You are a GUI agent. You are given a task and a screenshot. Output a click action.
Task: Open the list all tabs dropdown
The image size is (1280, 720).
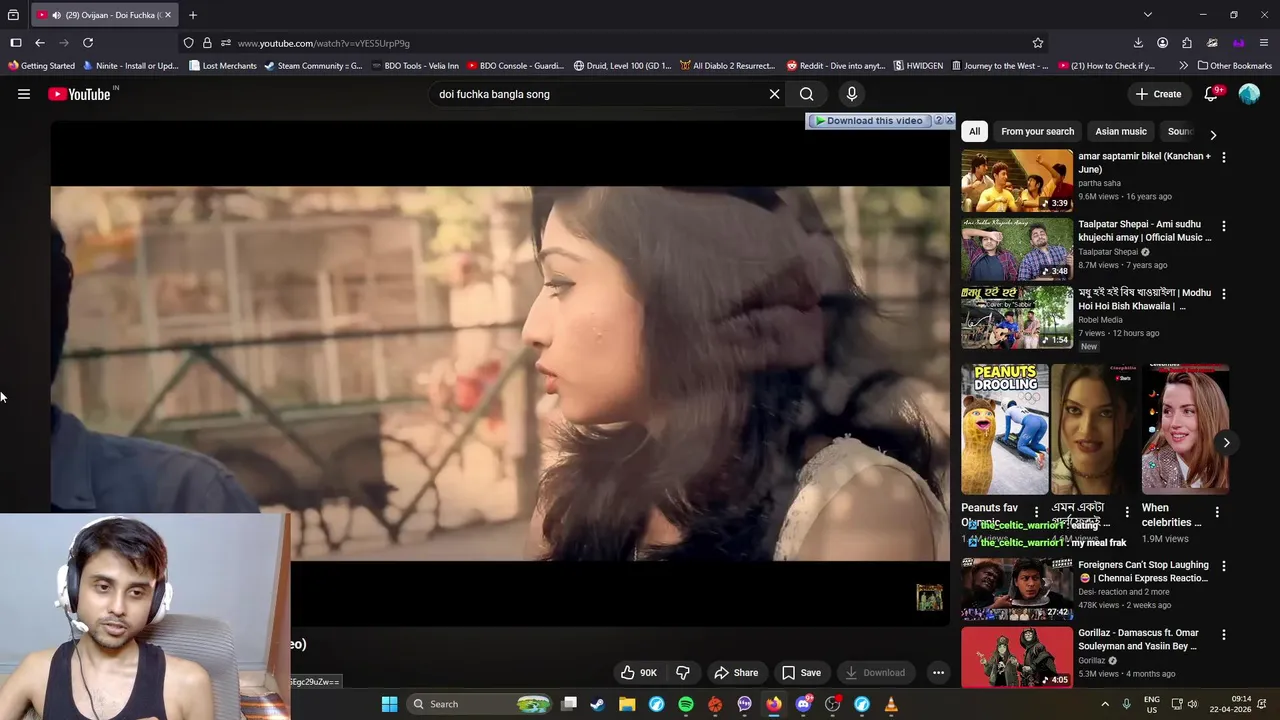pyautogui.click(x=1148, y=15)
